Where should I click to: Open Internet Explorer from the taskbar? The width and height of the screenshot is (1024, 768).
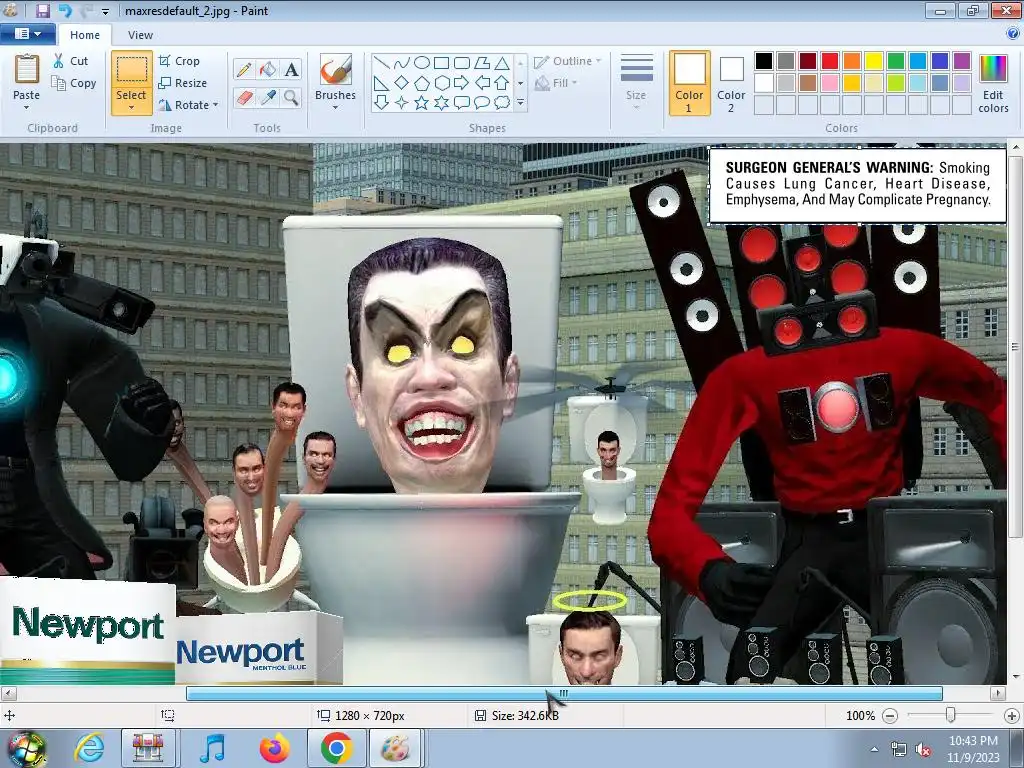89,748
